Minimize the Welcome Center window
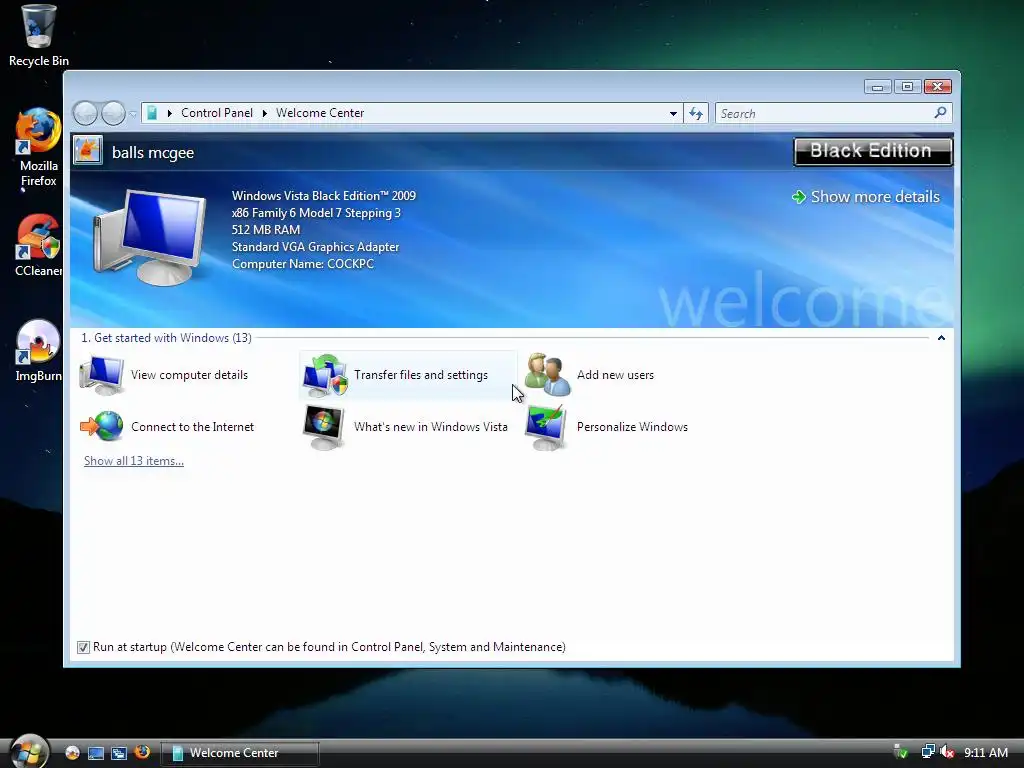 tap(877, 87)
